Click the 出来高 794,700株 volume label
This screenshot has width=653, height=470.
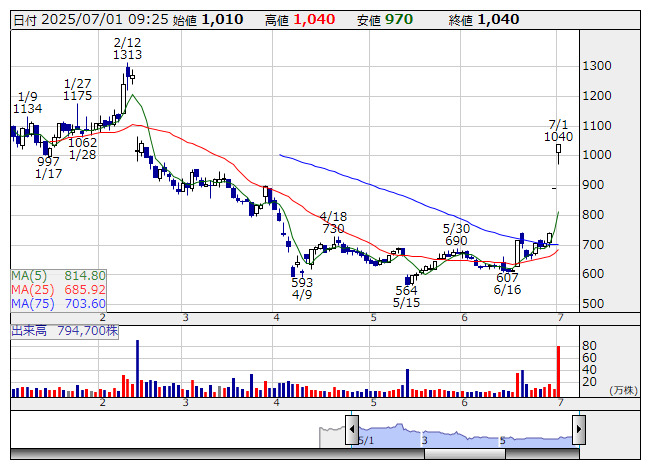[x=65, y=331]
